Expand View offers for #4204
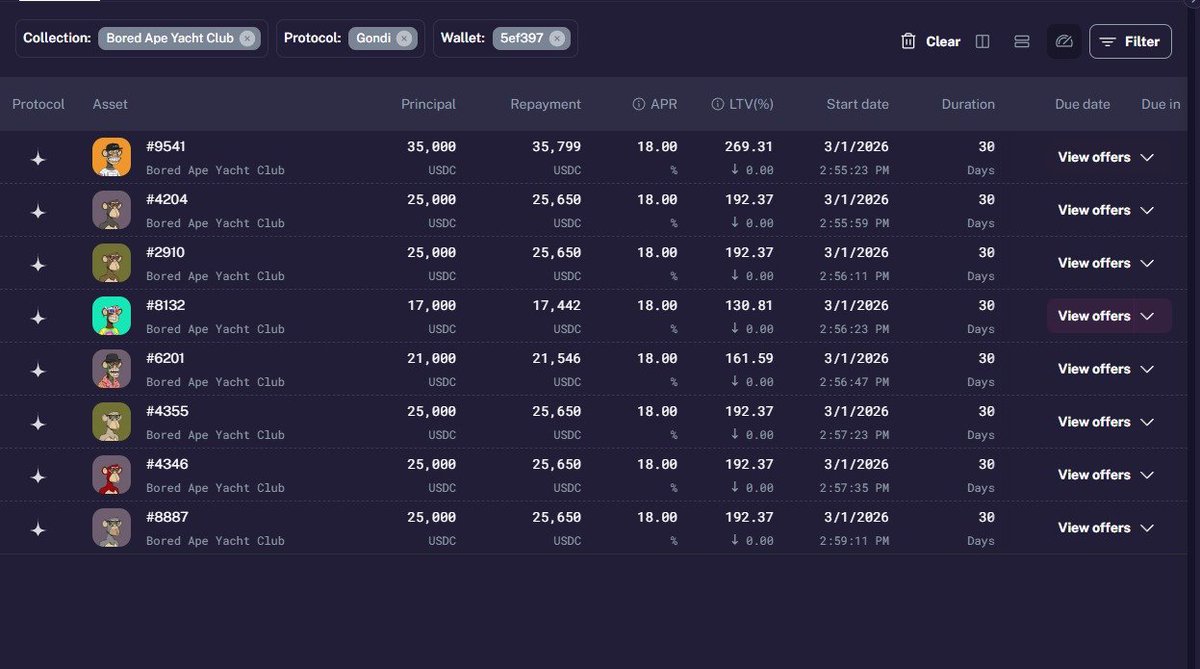1200x669 pixels. [1107, 210]
